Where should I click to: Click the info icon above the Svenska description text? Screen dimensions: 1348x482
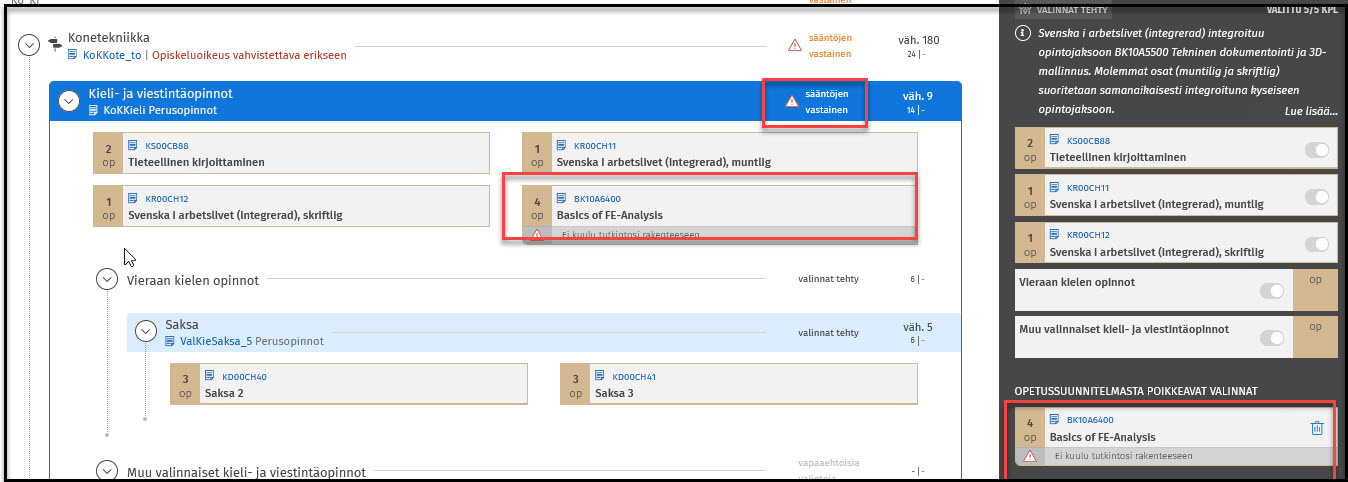(1022, 33)
